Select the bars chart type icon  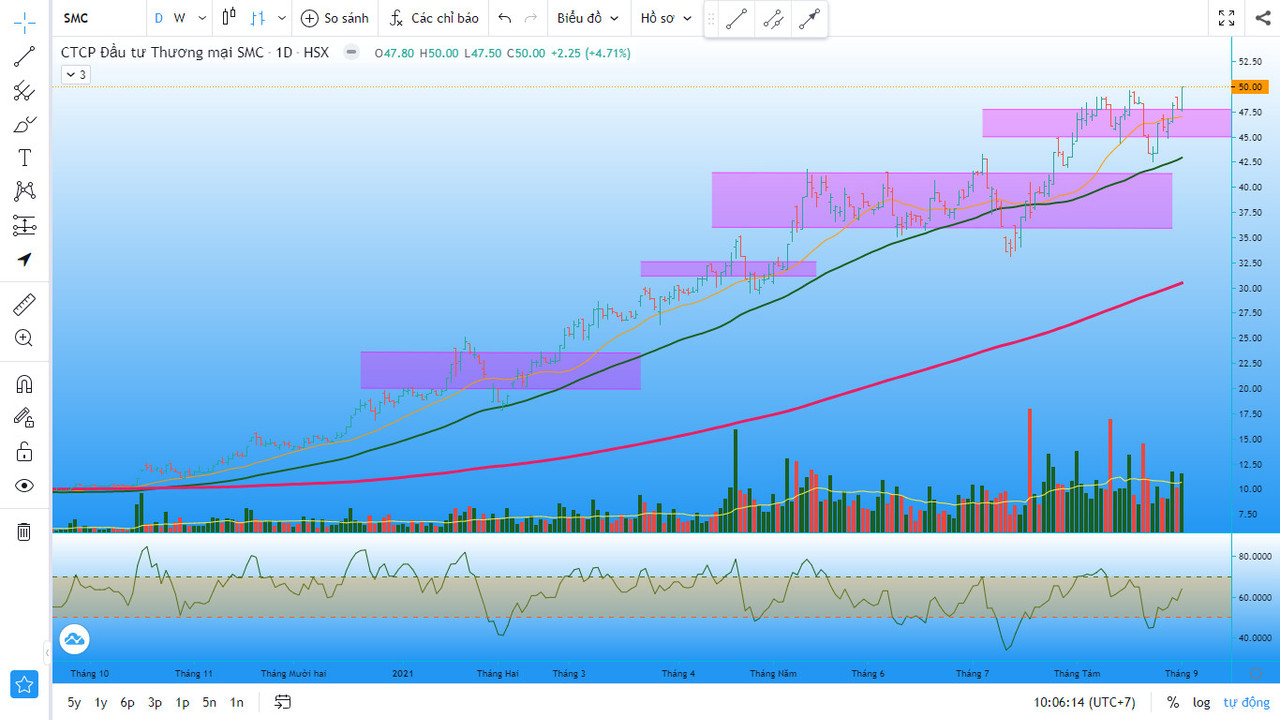pos(258,18)
